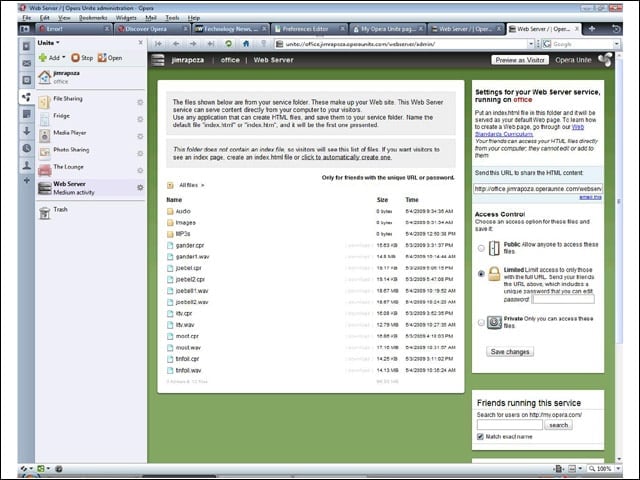Click the share URL text field

point(538,189)
